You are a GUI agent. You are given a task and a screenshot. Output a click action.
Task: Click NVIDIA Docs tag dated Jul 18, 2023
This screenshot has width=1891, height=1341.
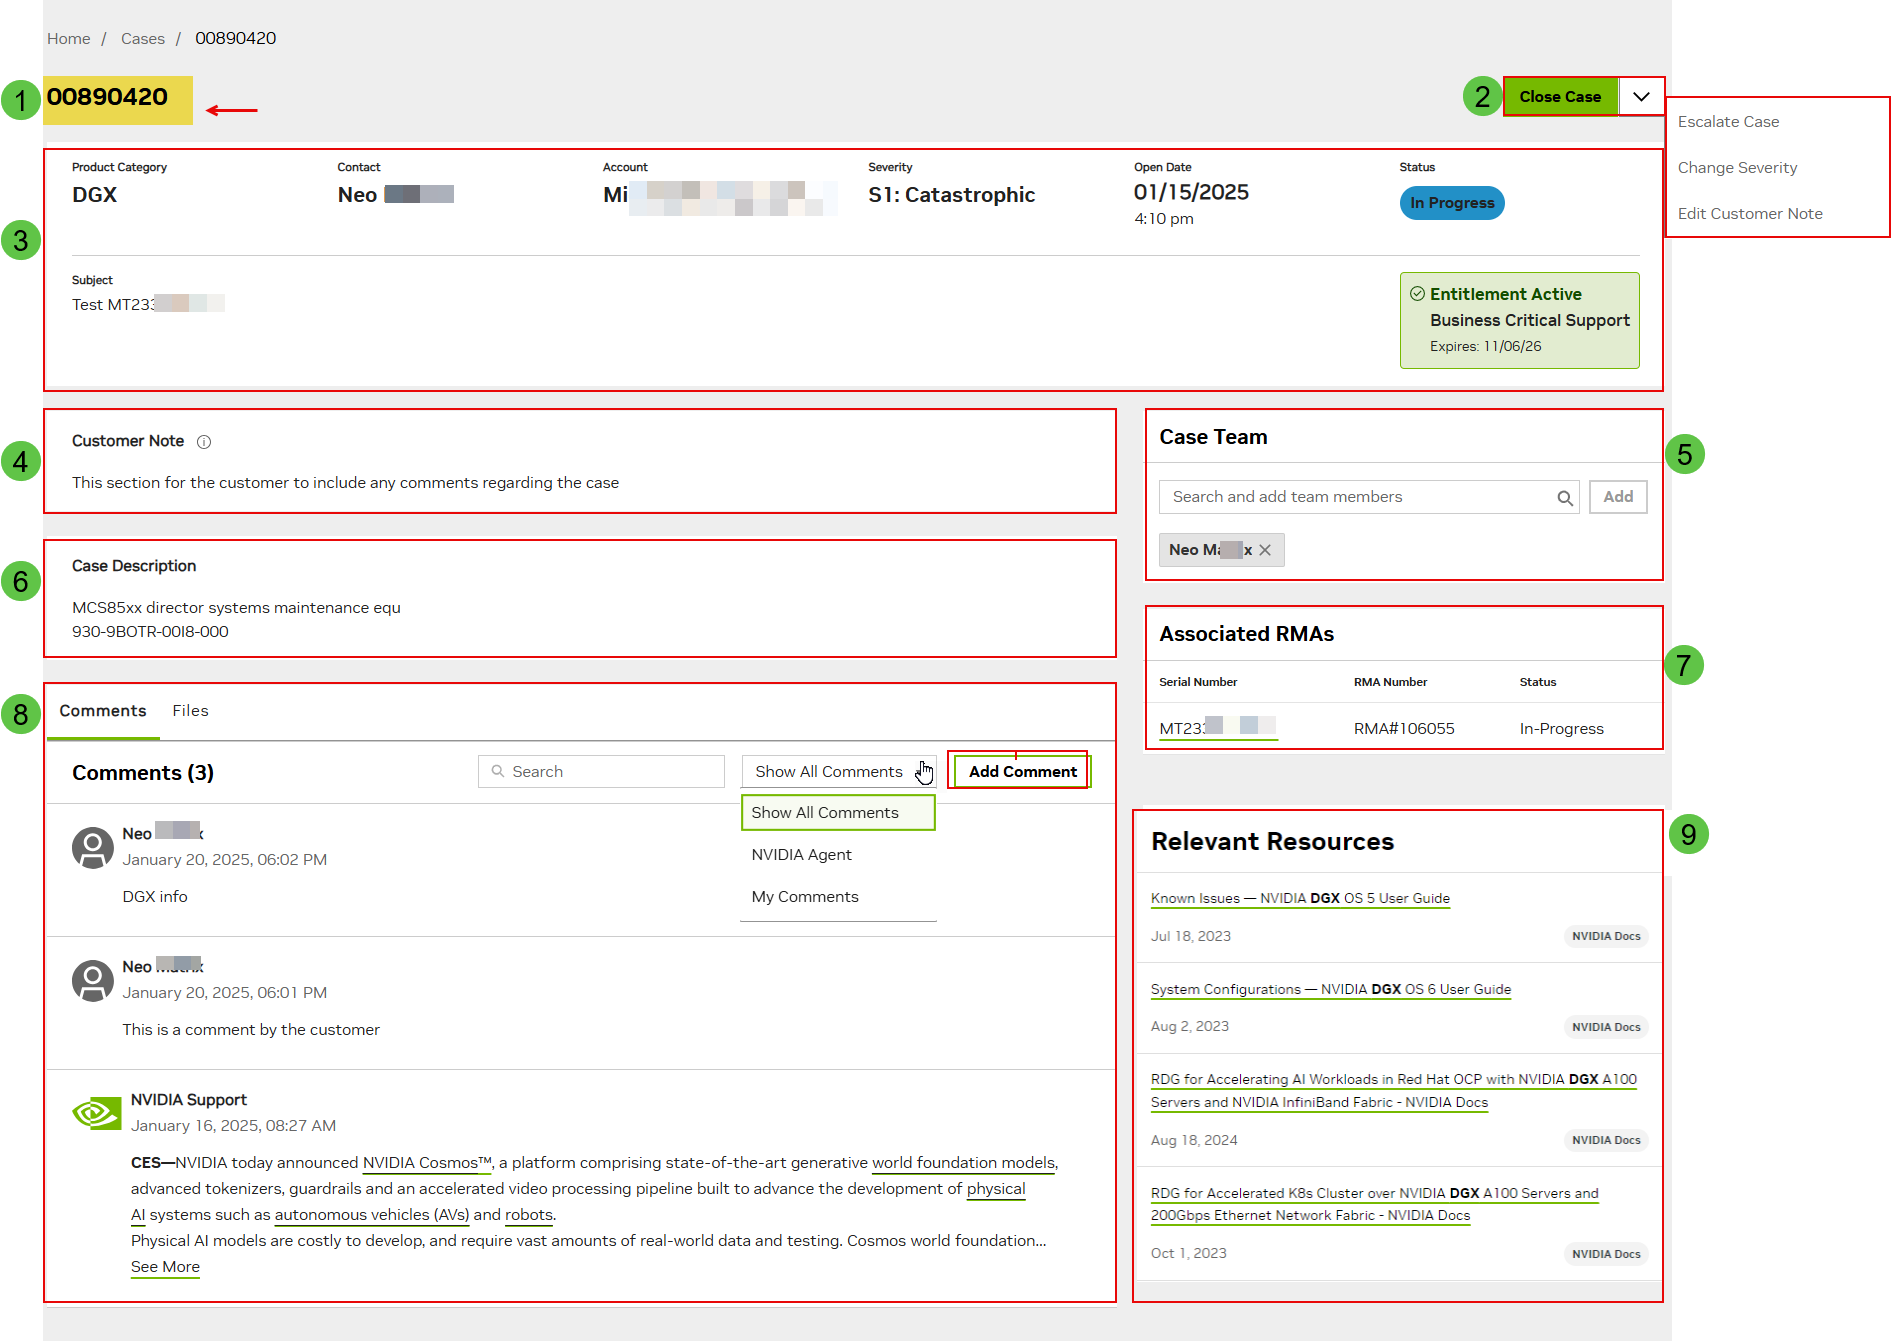[1606, 937]
